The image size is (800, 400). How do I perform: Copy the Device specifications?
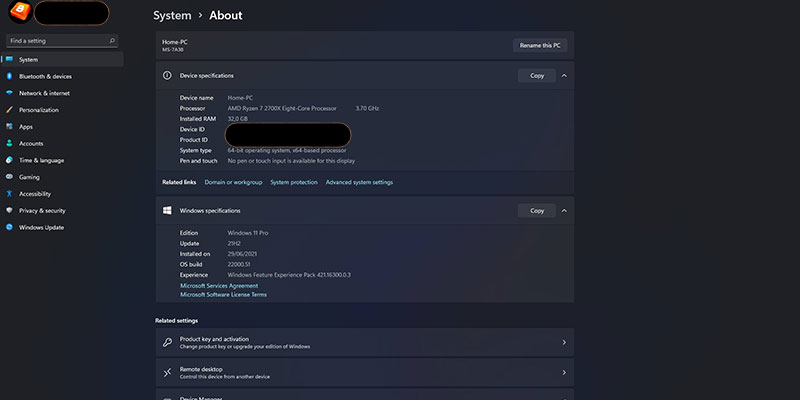(537, 76)
